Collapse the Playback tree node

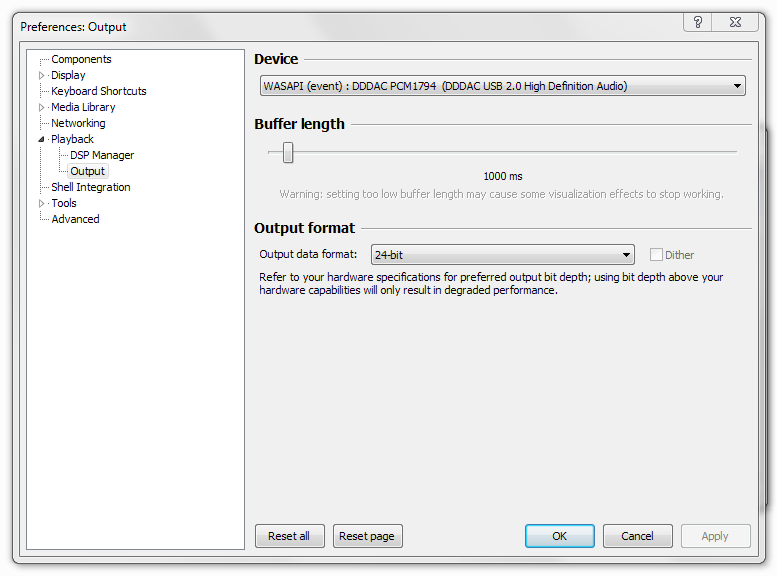pyautogui.click(x=42, y=140)
